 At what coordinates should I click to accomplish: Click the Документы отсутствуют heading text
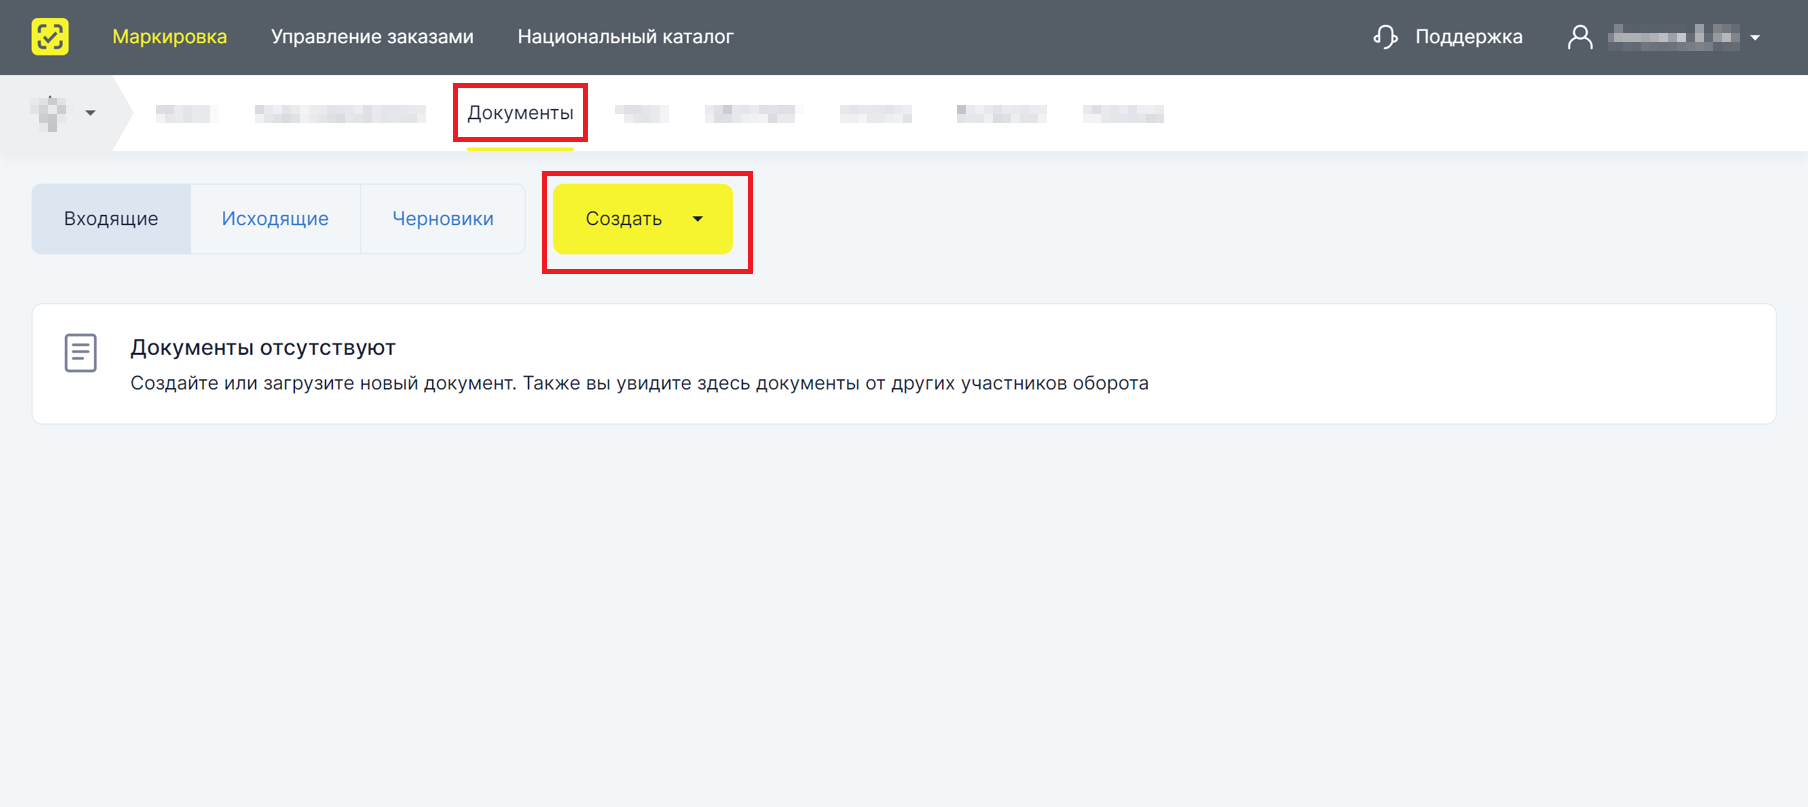[x=263, y=348]
